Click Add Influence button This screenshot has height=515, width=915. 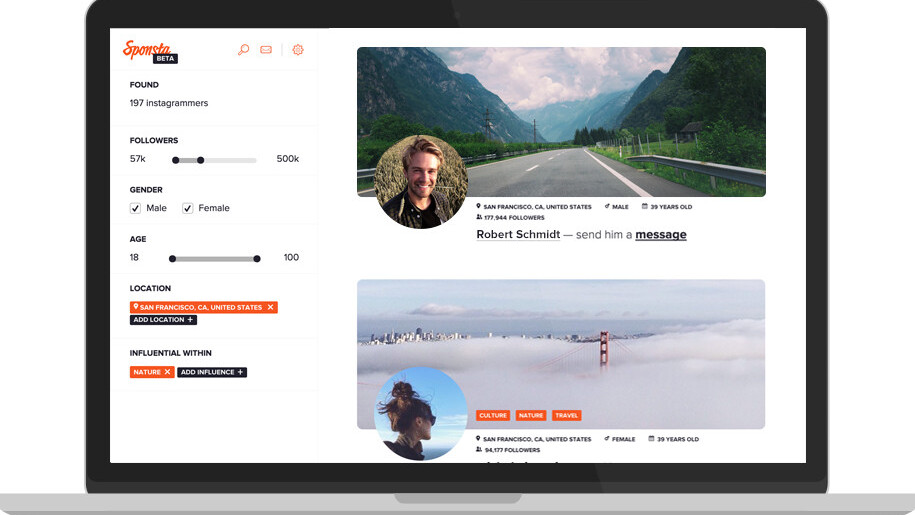[212, 372]
